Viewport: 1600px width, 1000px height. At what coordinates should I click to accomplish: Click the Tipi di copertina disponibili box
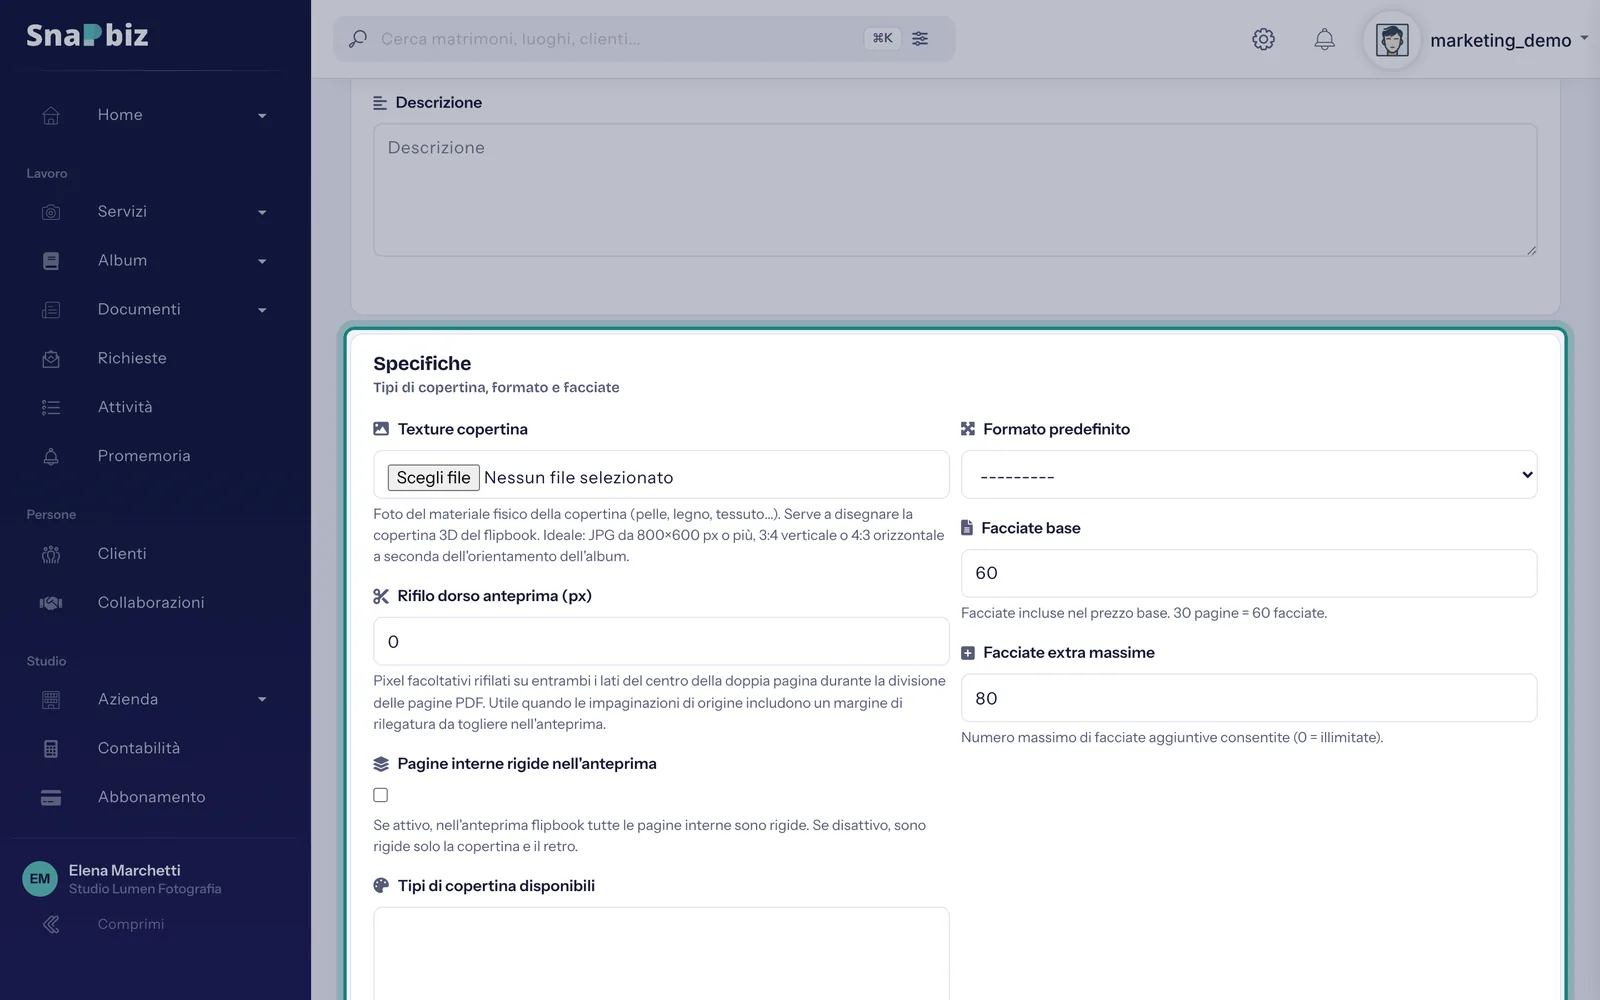(661, 953)
